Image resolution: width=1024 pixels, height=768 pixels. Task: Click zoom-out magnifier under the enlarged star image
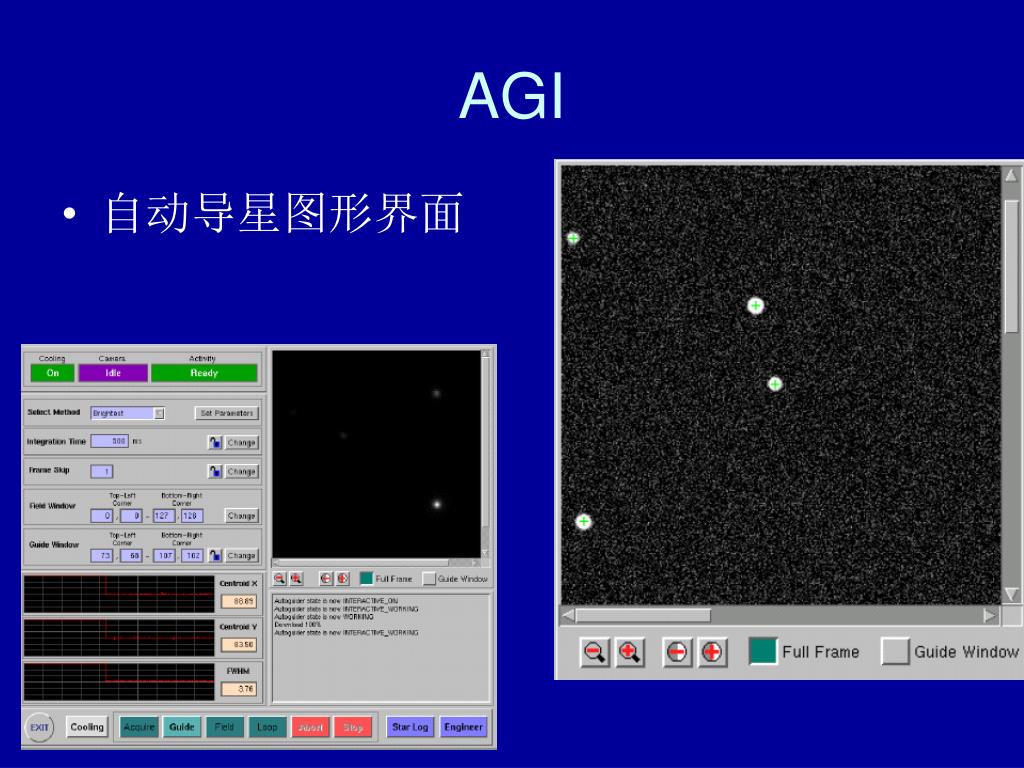pos(595,653)
